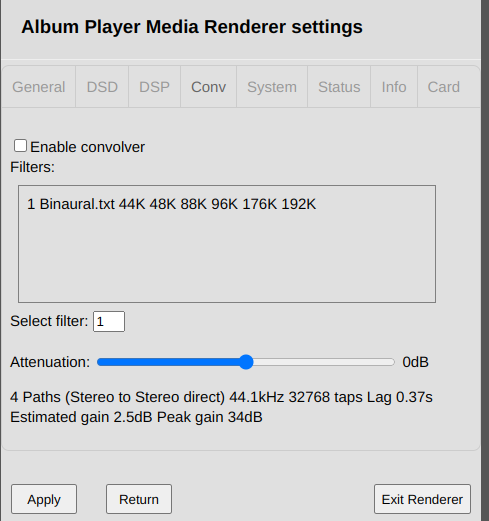Viewport: 489px width, 521px height.
Task: Click the unfilled right part of the Attenuation track
Action: (323, 362)
